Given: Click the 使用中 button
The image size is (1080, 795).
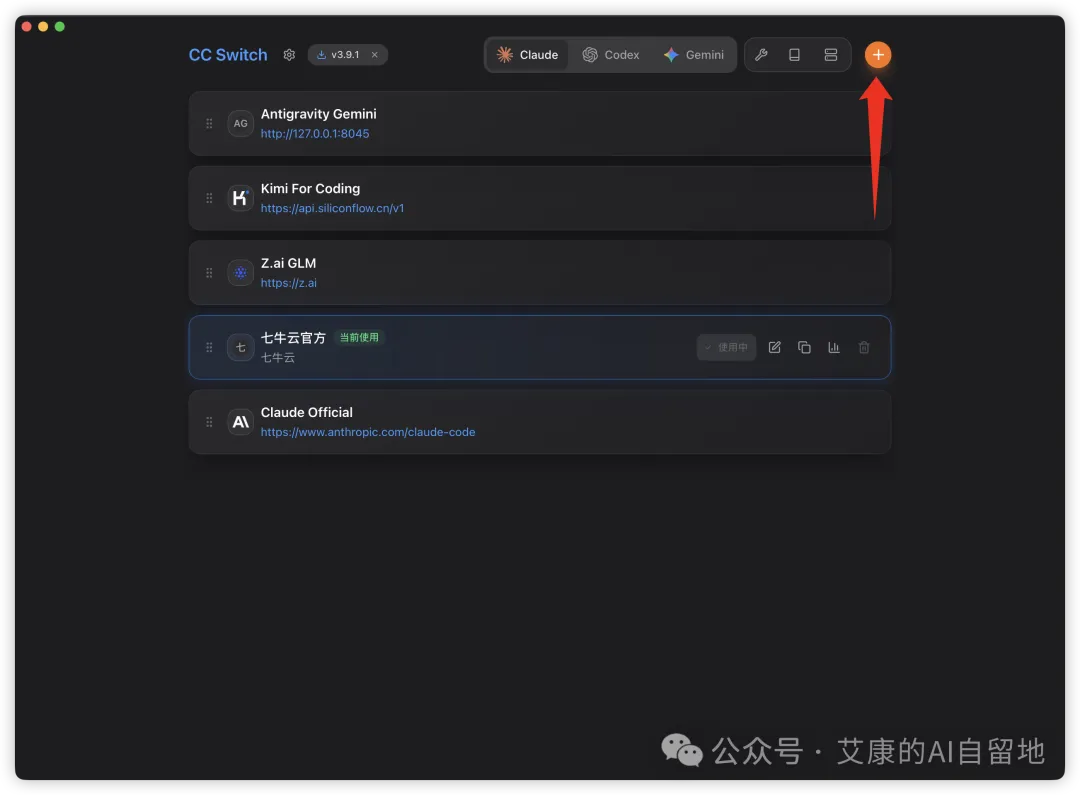Looking at the screenshot, I should (726, 347).
